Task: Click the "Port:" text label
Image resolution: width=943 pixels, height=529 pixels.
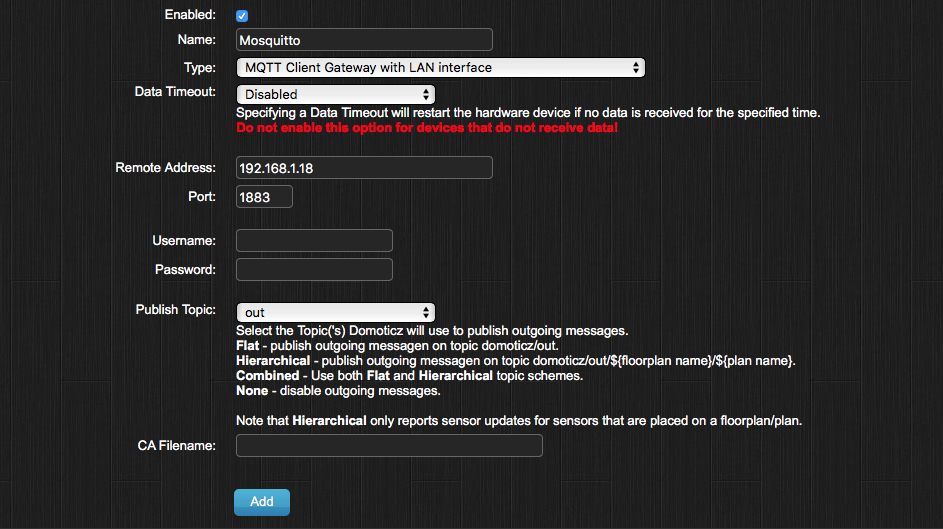Action: click(201, 196)
